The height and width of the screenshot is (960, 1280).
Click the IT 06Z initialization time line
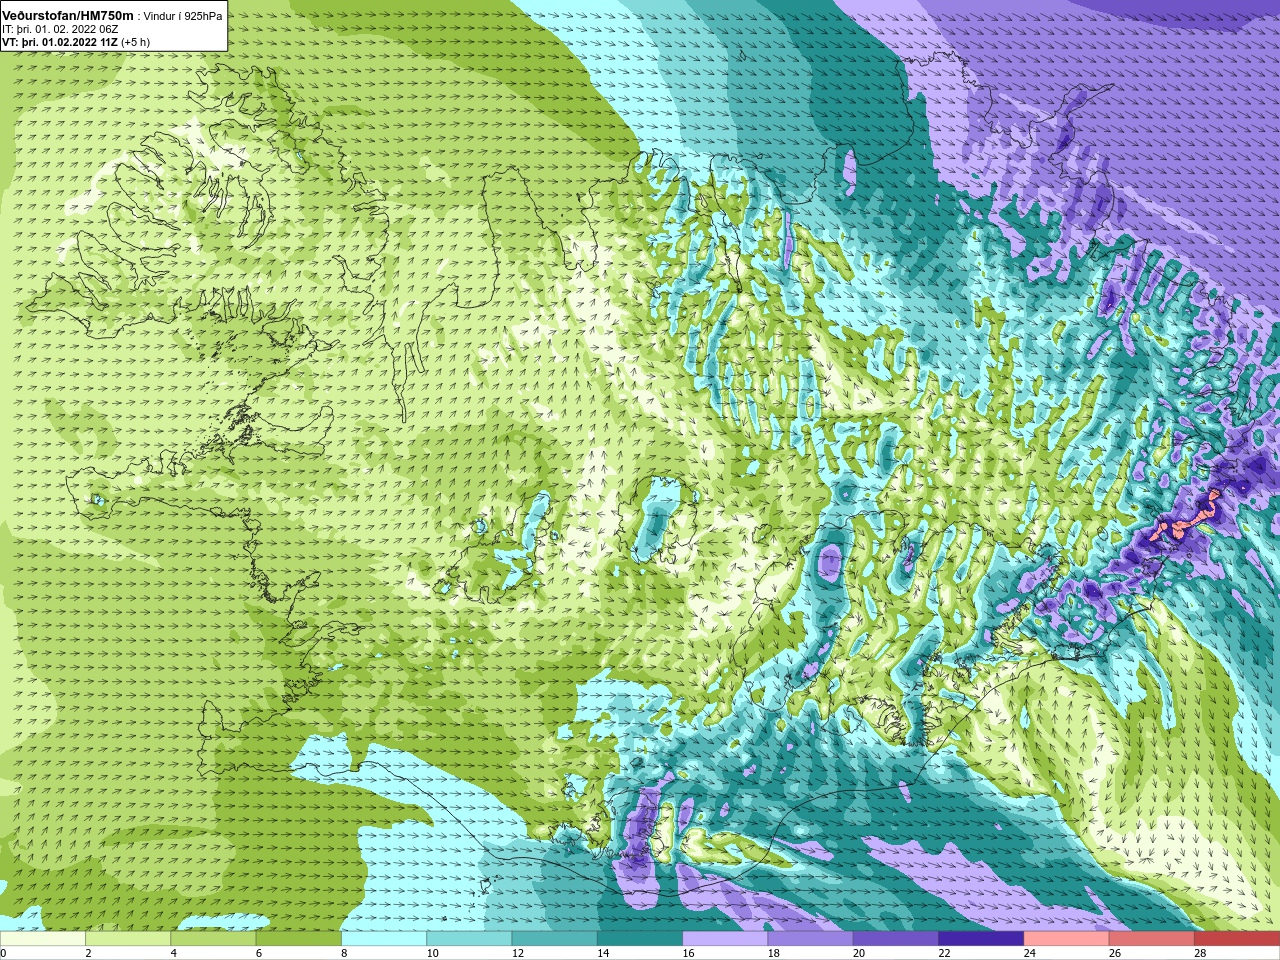pyautogui.click(x=60, y=29)
